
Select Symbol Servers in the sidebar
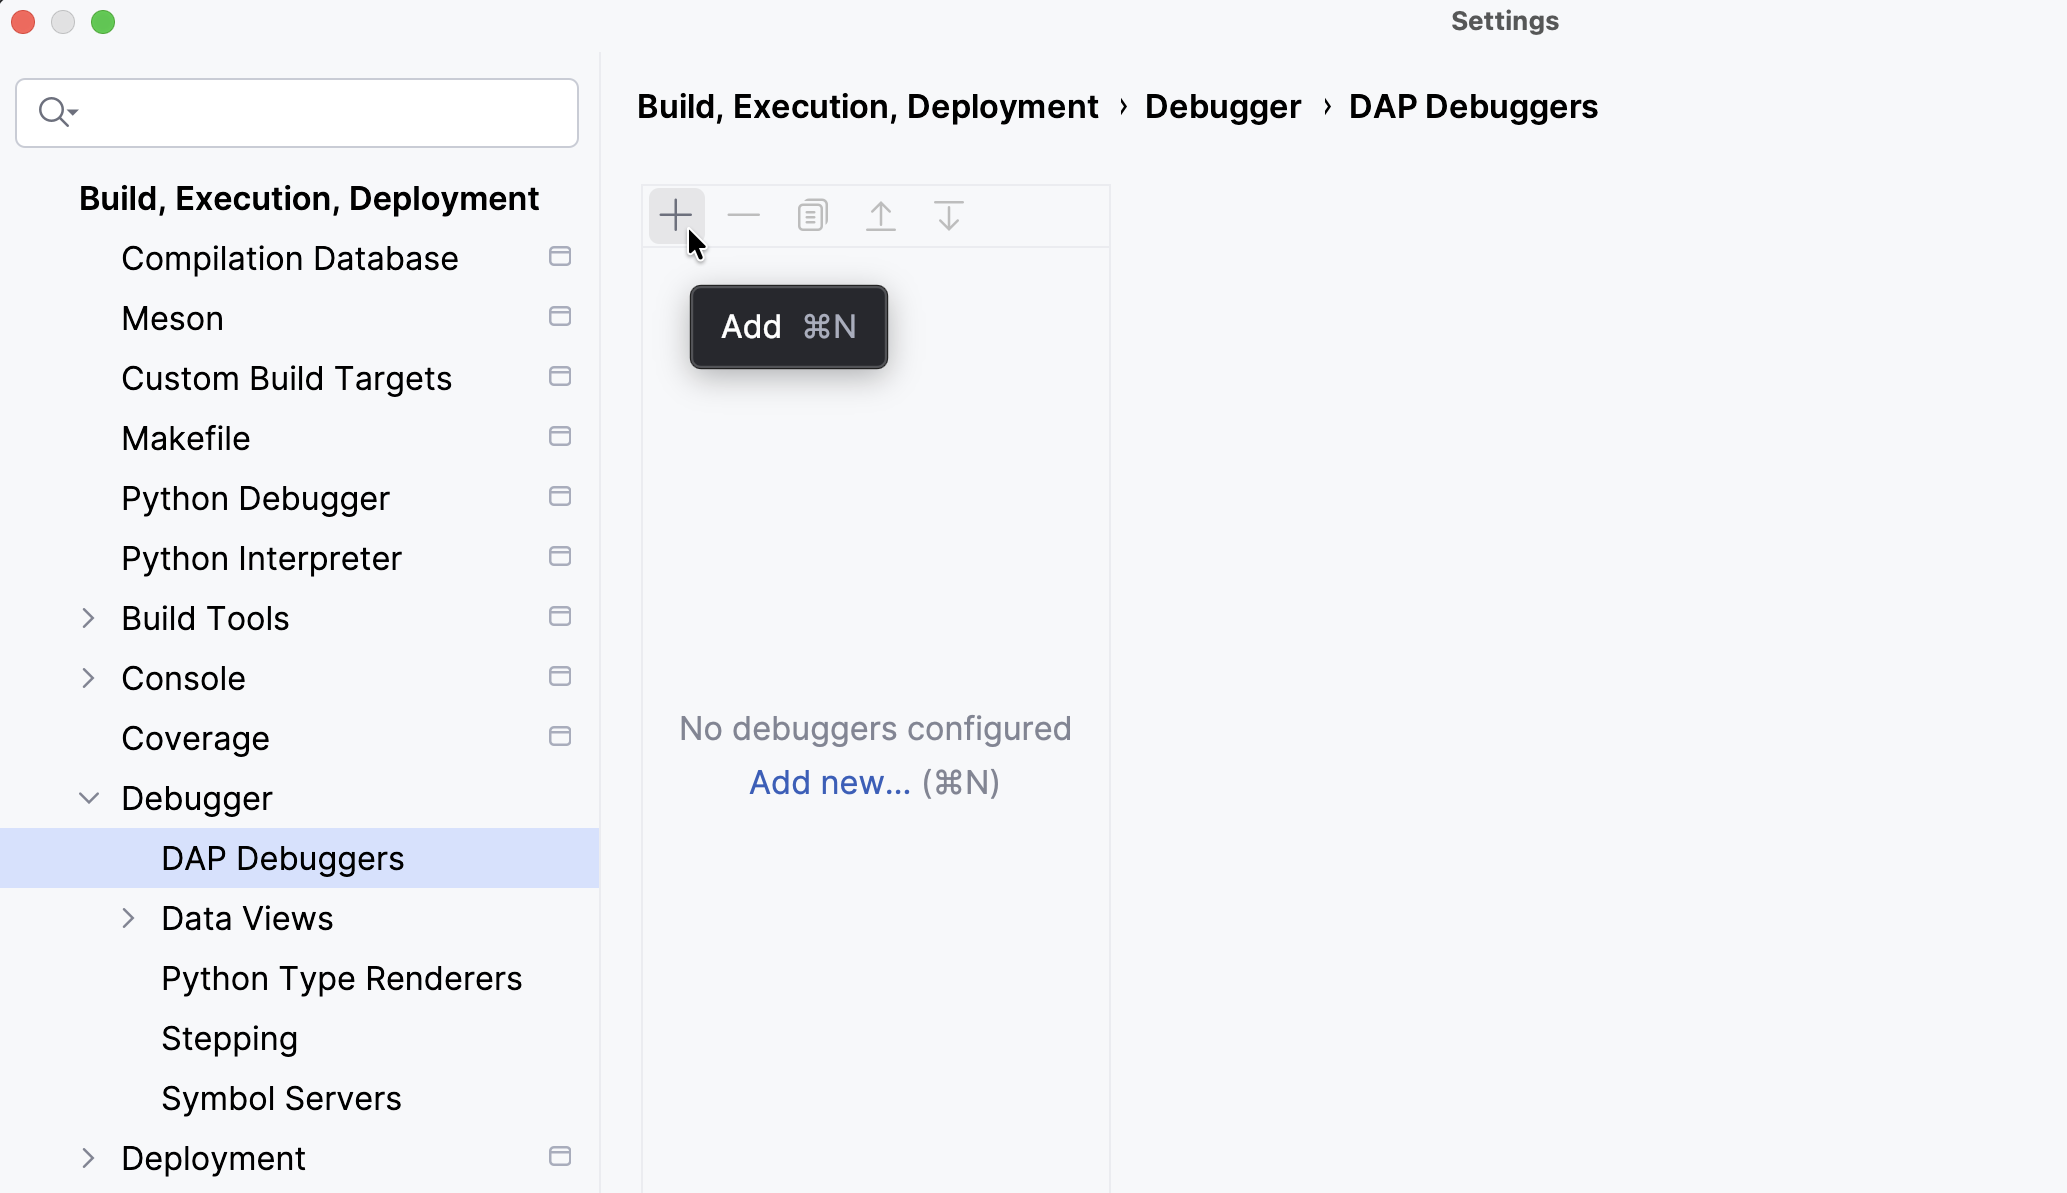coord(280,1098)
